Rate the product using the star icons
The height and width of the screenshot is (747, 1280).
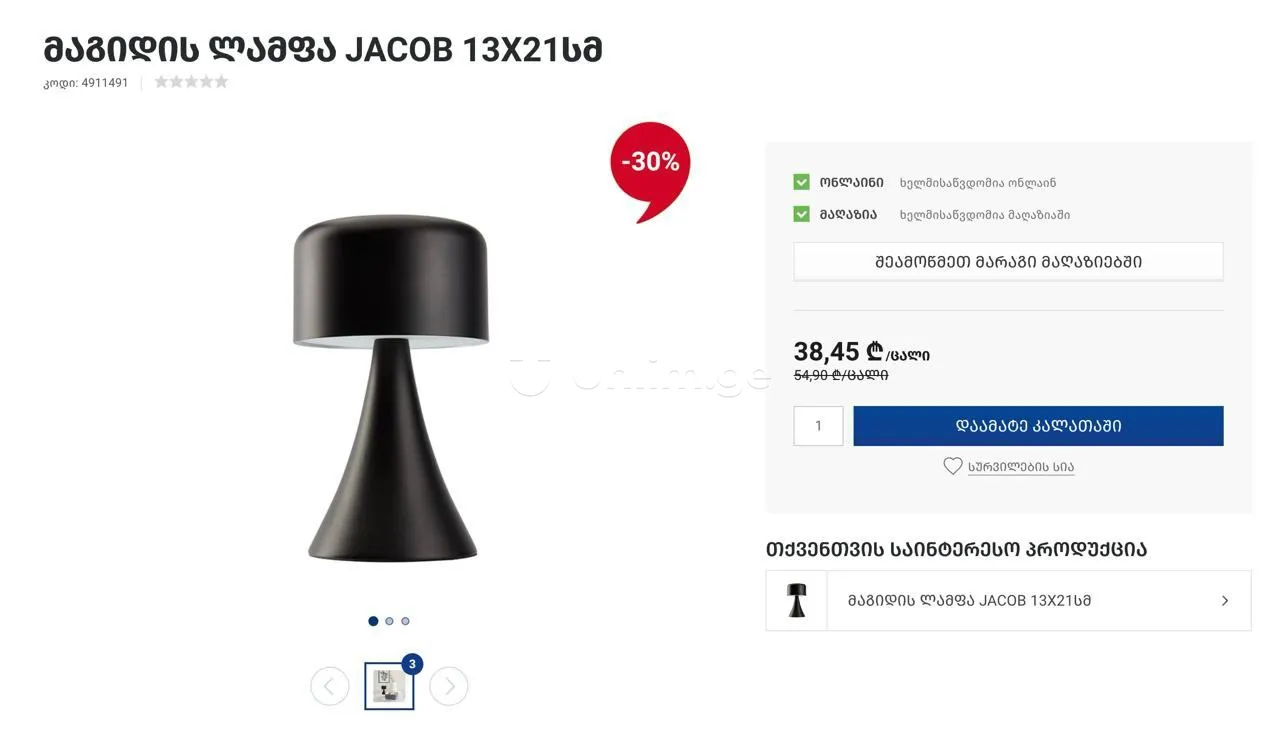click(x=191, y=82)
